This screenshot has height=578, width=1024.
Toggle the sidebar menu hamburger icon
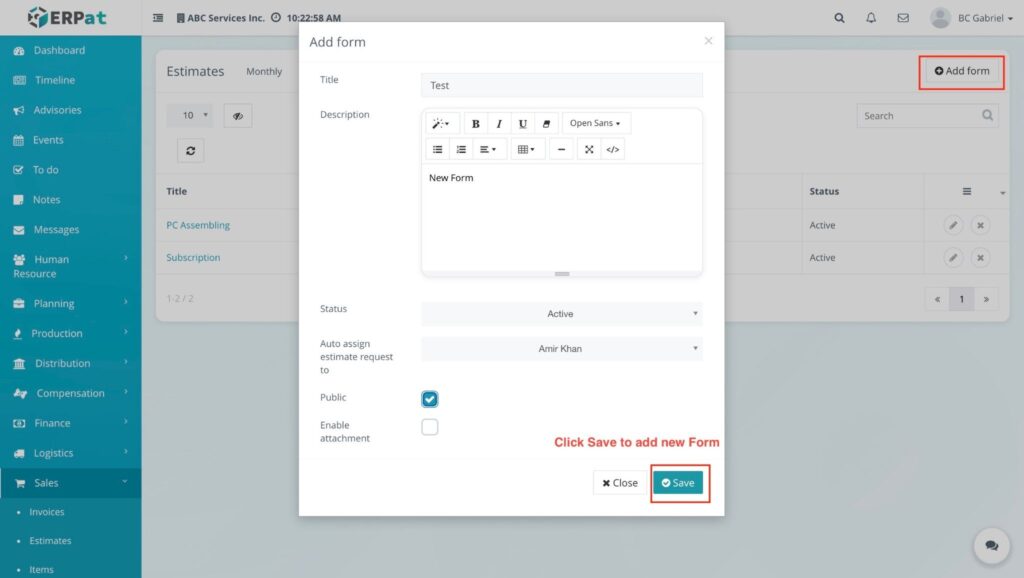pos(158,18)
